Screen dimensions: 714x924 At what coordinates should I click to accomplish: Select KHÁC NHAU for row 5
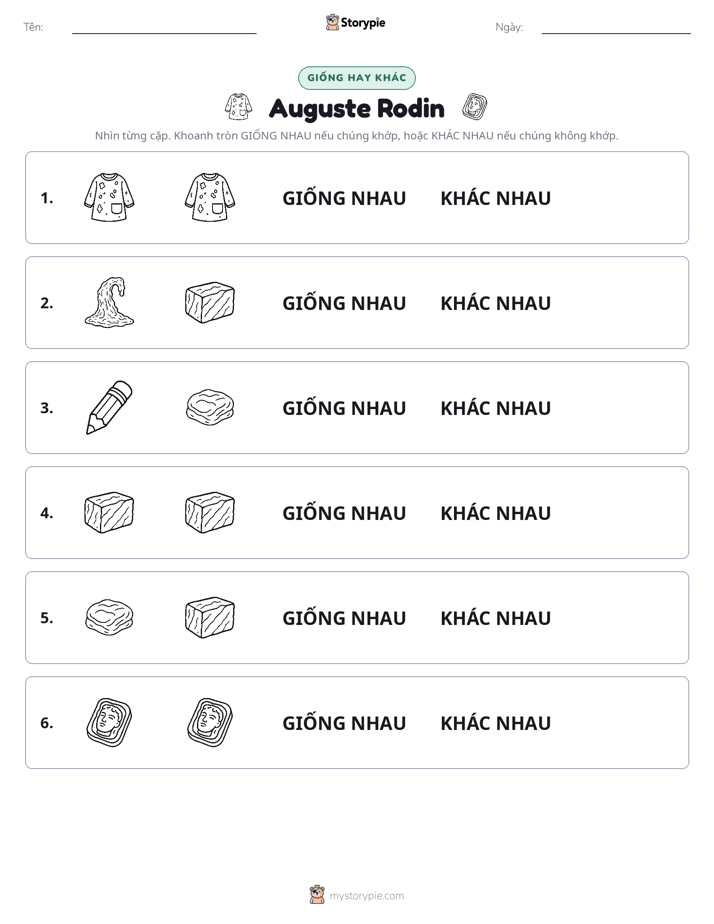coord(495,618)
